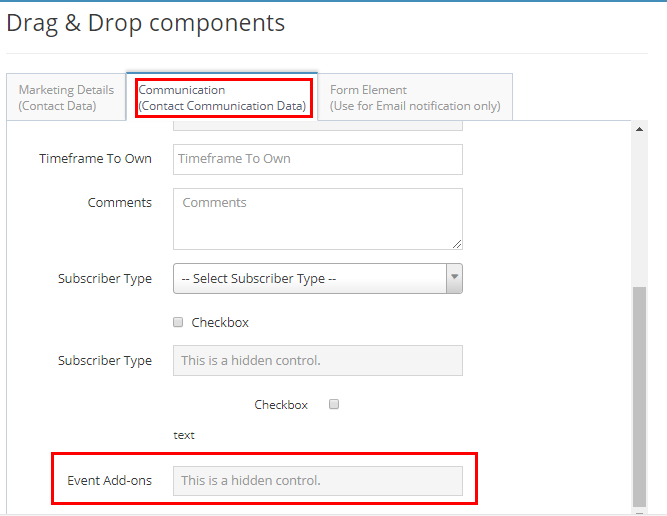Click the Subscriber Type hidden control field
Screen dimensions: 667x516
[x=317, y=361]
